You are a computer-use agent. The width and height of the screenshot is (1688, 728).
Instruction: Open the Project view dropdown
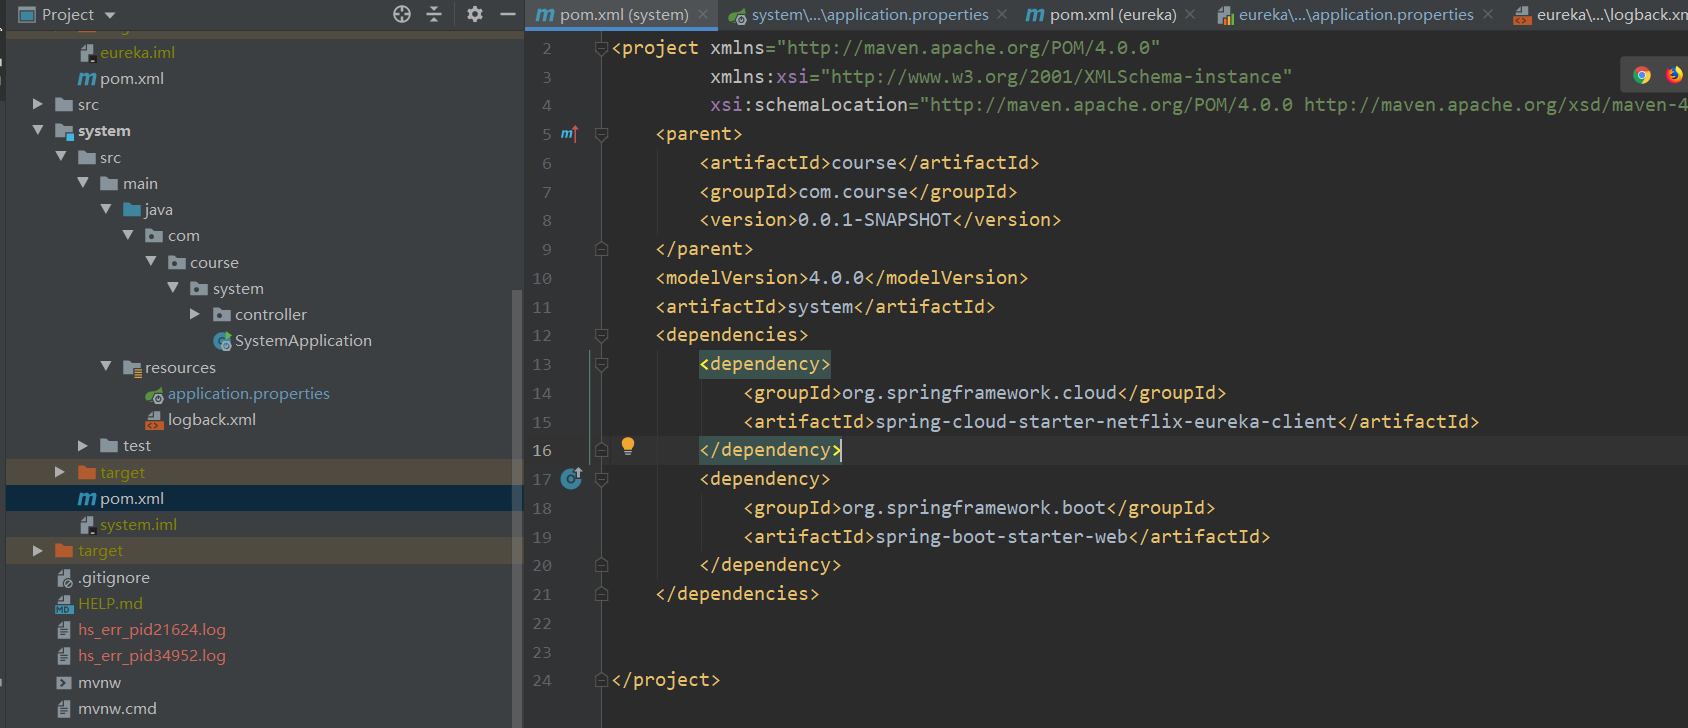tap(110, 15)
